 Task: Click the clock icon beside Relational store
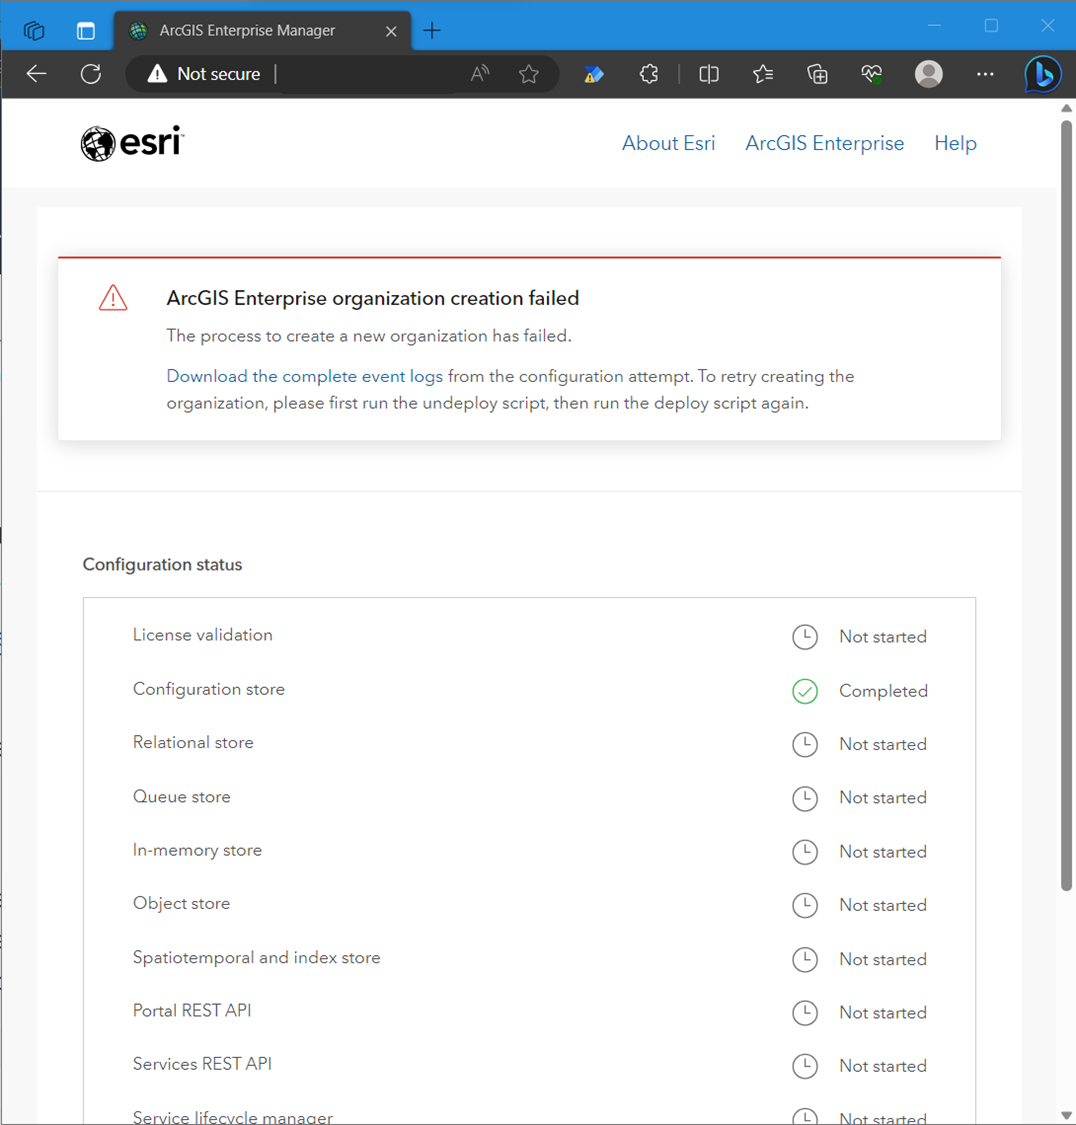tap(805, 744)
